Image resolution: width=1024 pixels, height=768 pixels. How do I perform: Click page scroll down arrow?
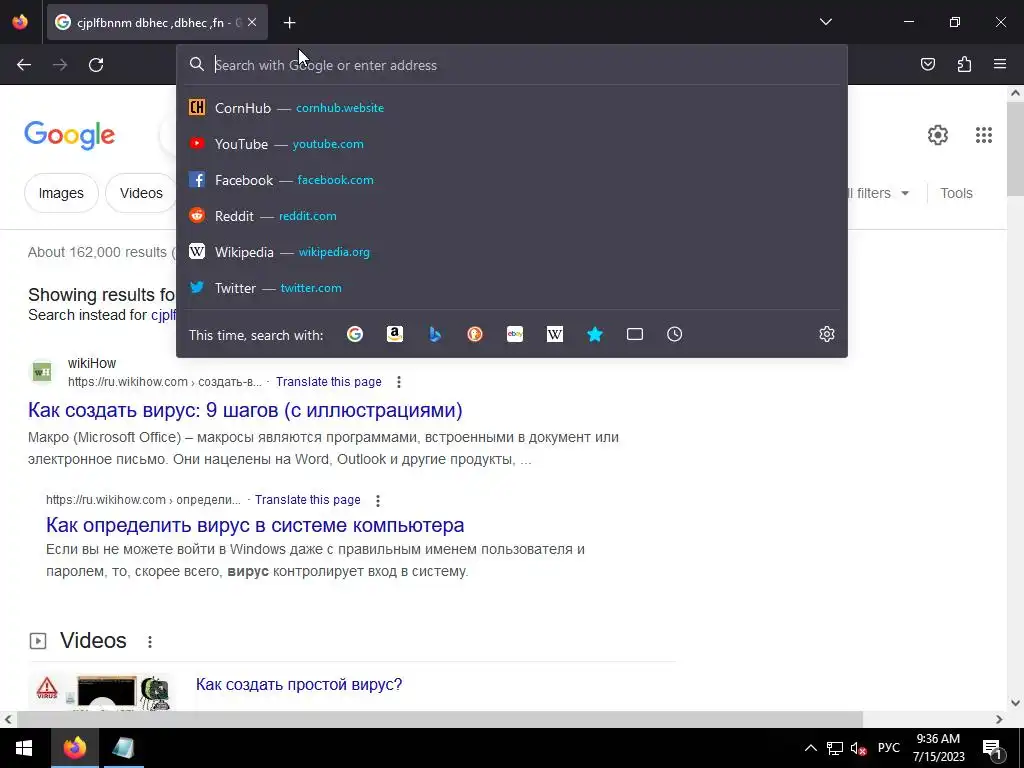(1015, 703)
